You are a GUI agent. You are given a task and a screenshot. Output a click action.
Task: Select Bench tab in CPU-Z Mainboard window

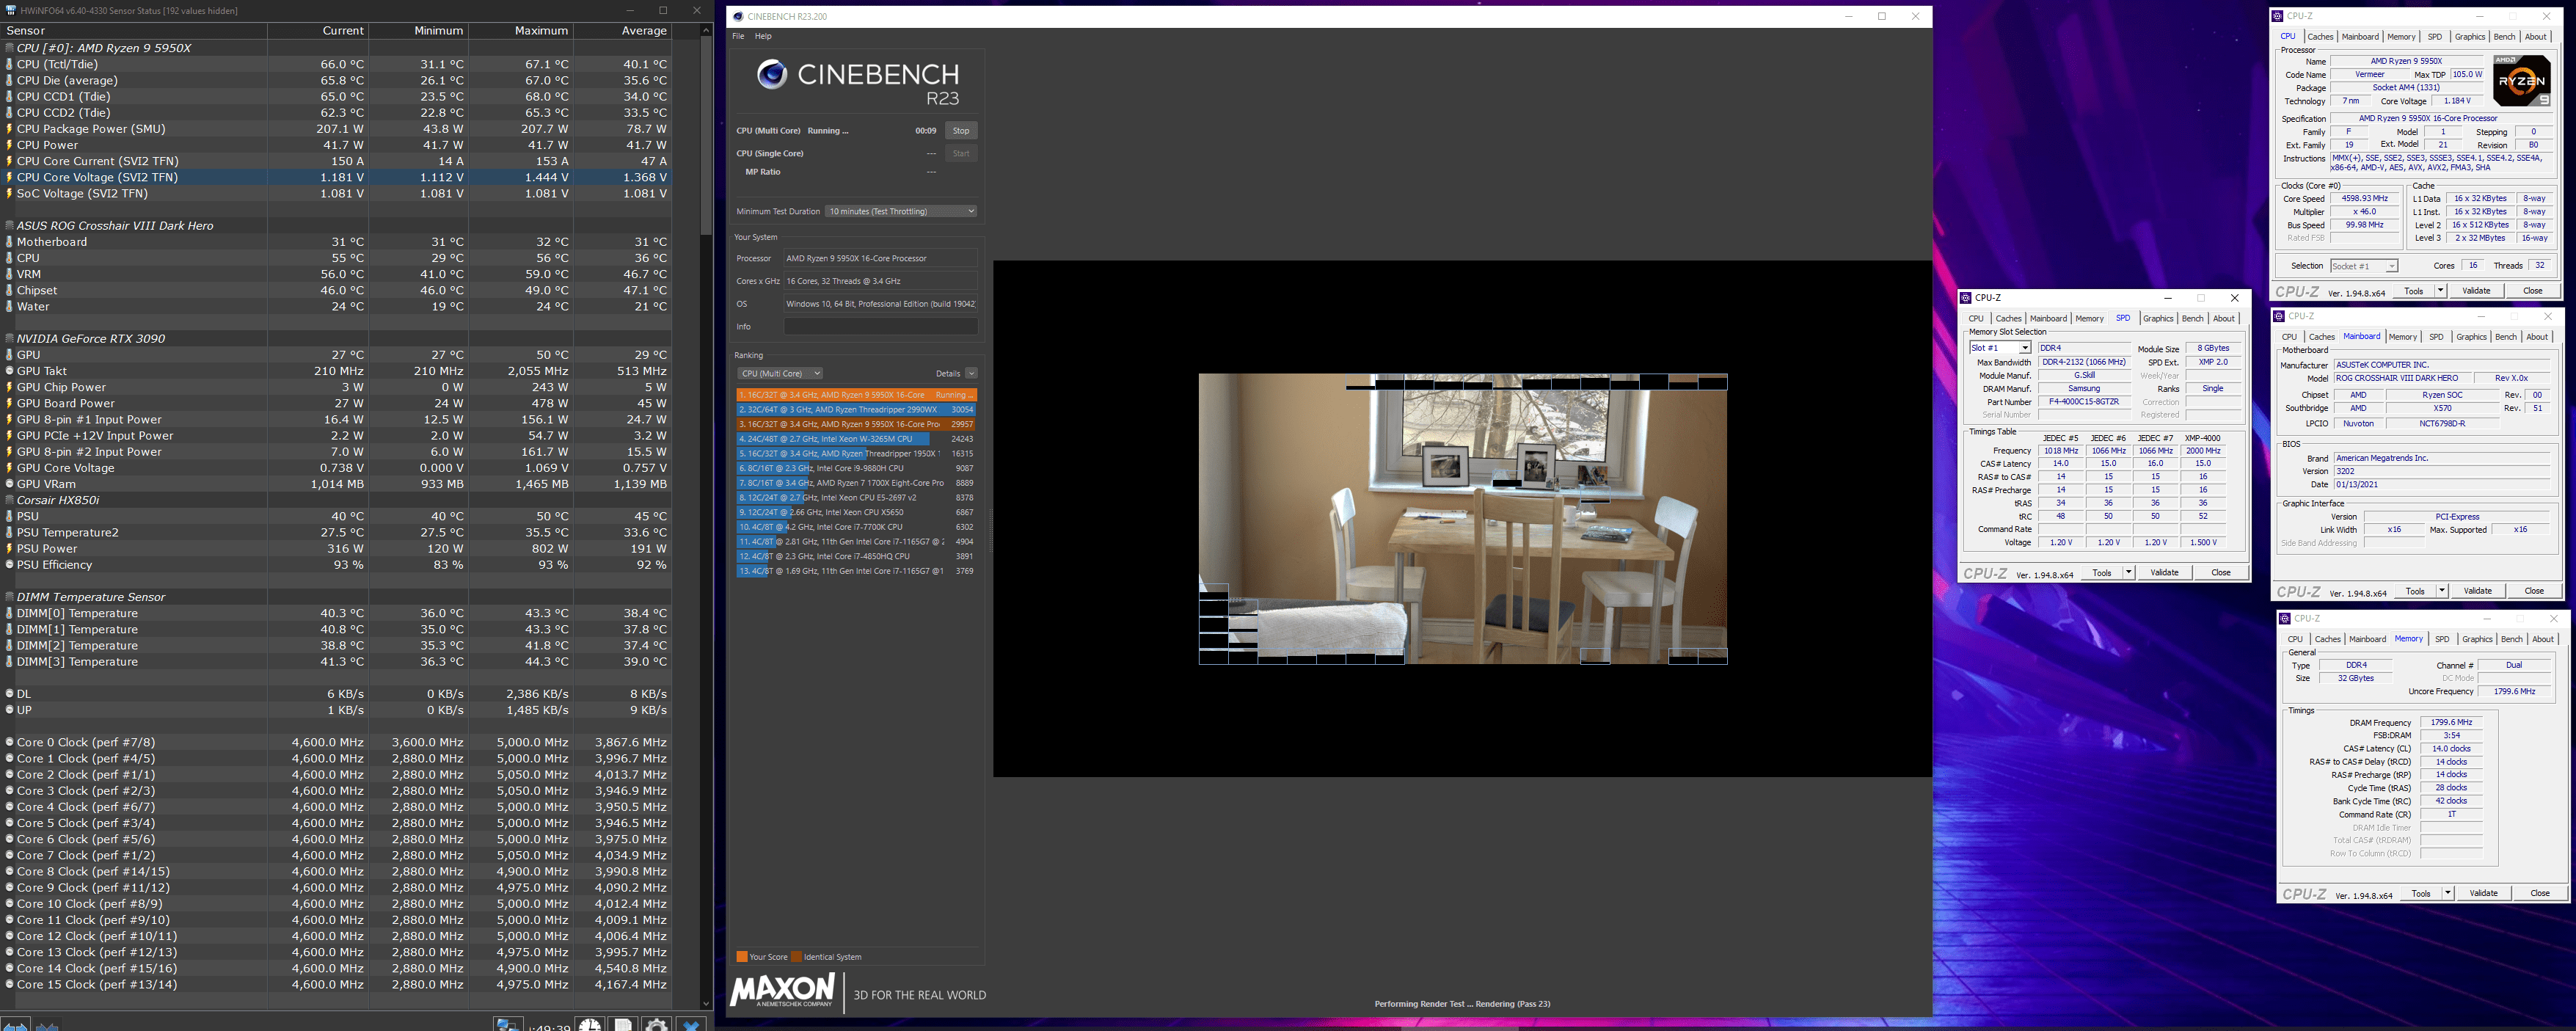(x=2506, y=337)
